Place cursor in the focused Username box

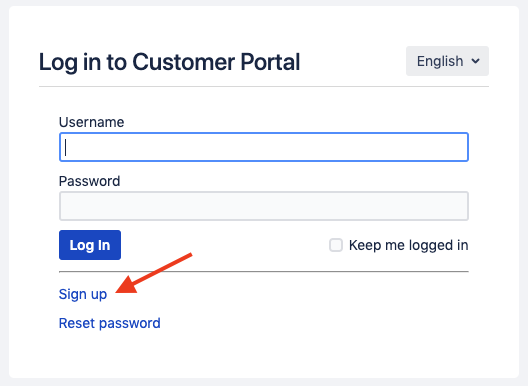tap(264, 147)
